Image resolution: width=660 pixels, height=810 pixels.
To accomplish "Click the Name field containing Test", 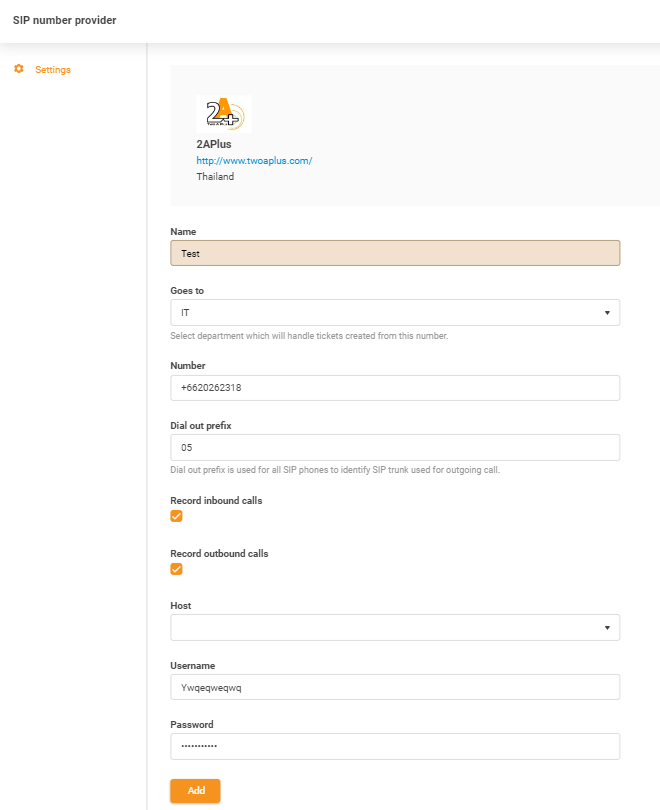I will pos(394,253).
